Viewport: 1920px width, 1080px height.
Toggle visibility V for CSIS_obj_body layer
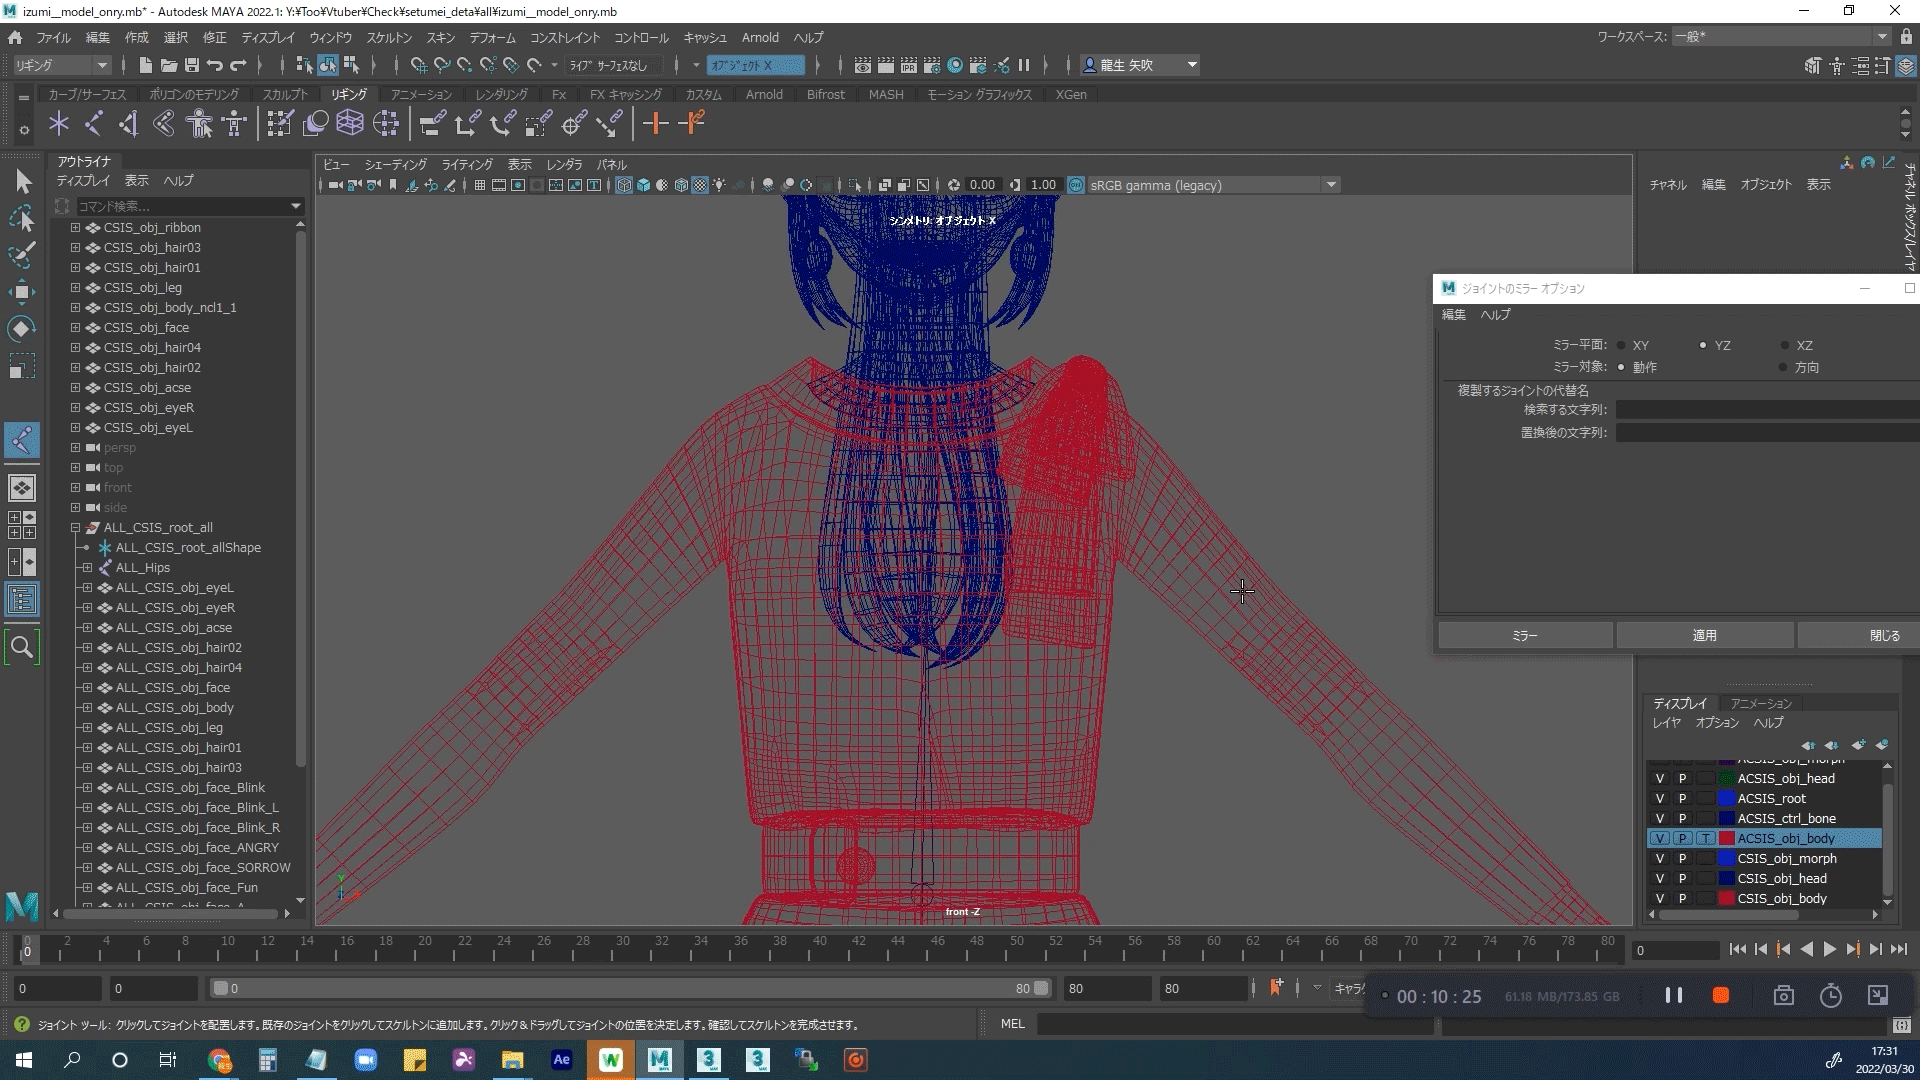tap(1659, 898)
